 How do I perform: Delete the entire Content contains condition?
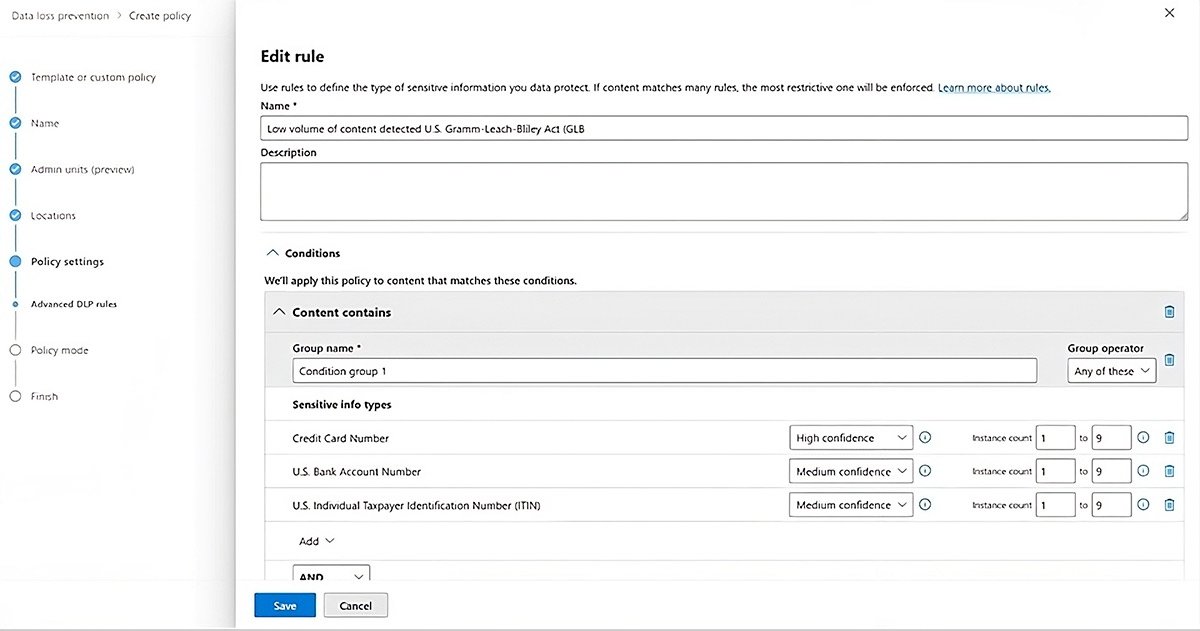click(1169, 311)
